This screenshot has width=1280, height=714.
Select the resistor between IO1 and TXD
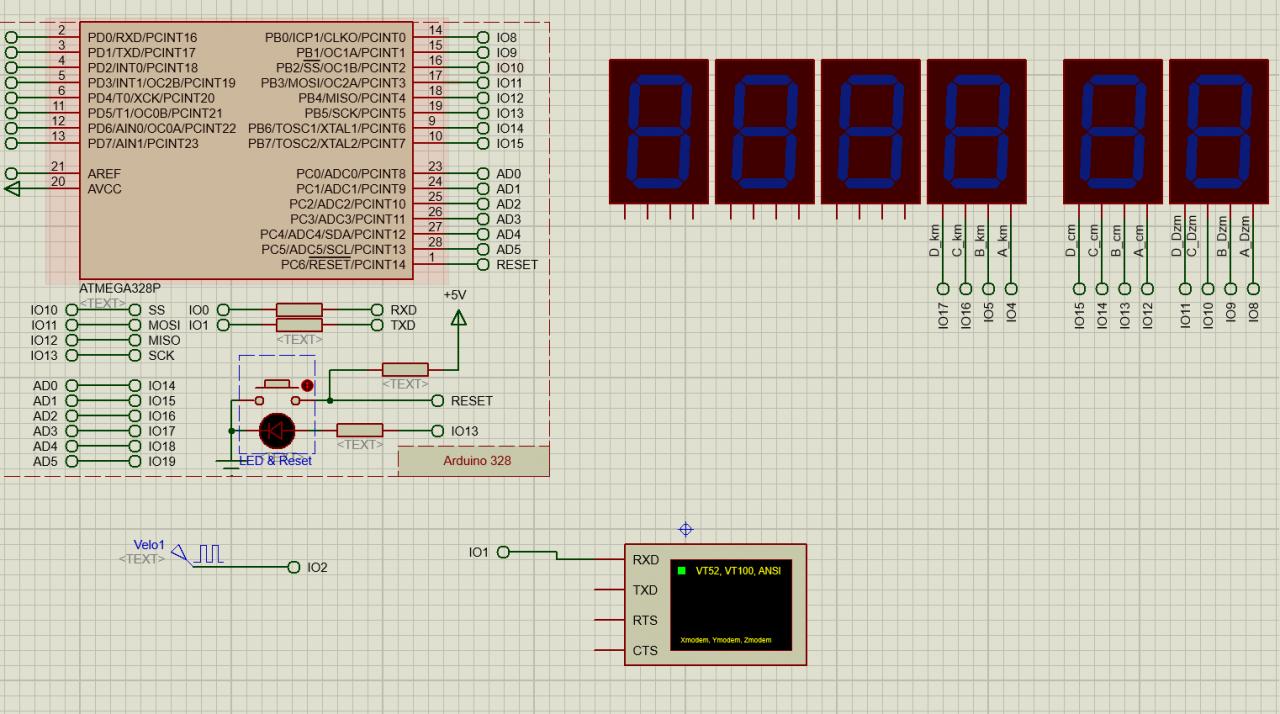click(x=299, y=325)
